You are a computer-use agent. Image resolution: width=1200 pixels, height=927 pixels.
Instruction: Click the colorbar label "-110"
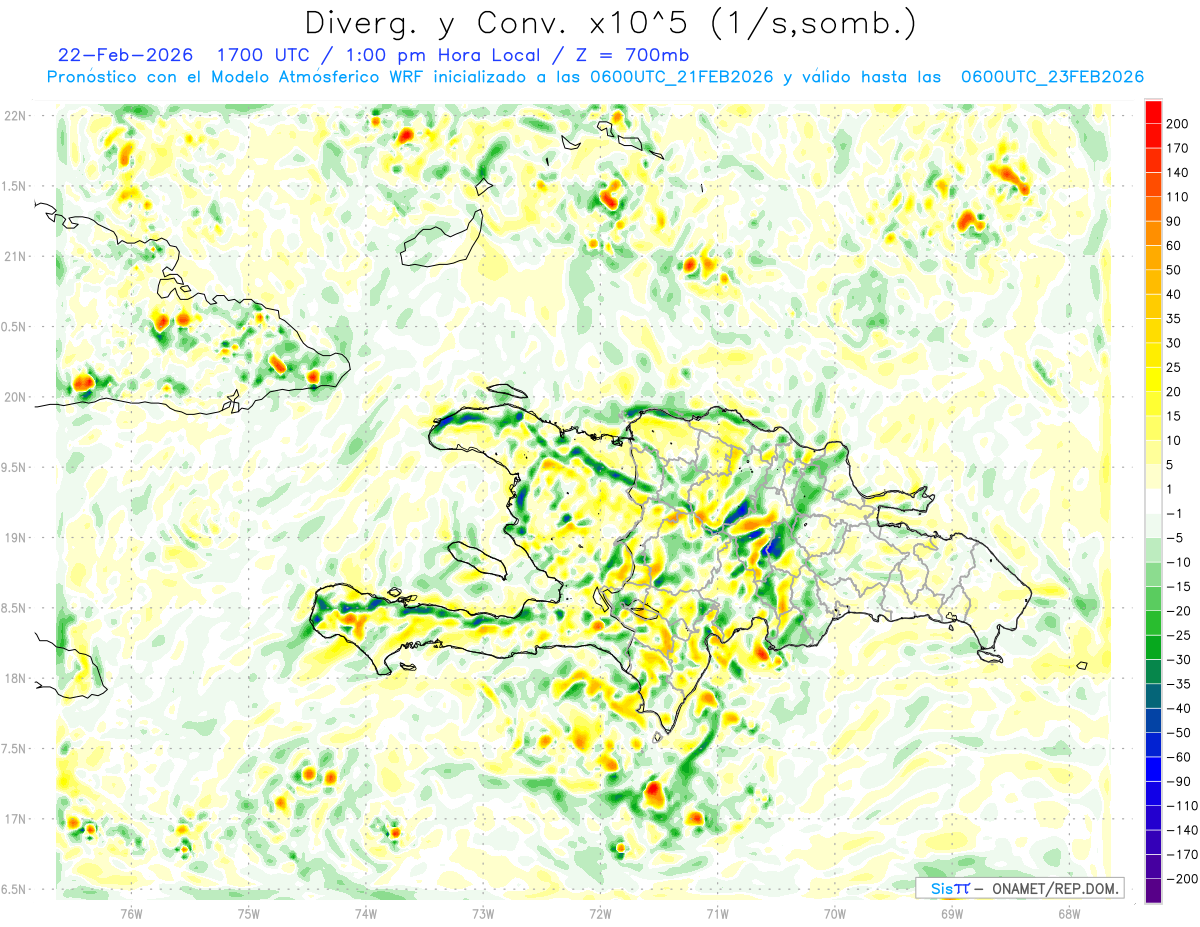(x=1183, y=807)
